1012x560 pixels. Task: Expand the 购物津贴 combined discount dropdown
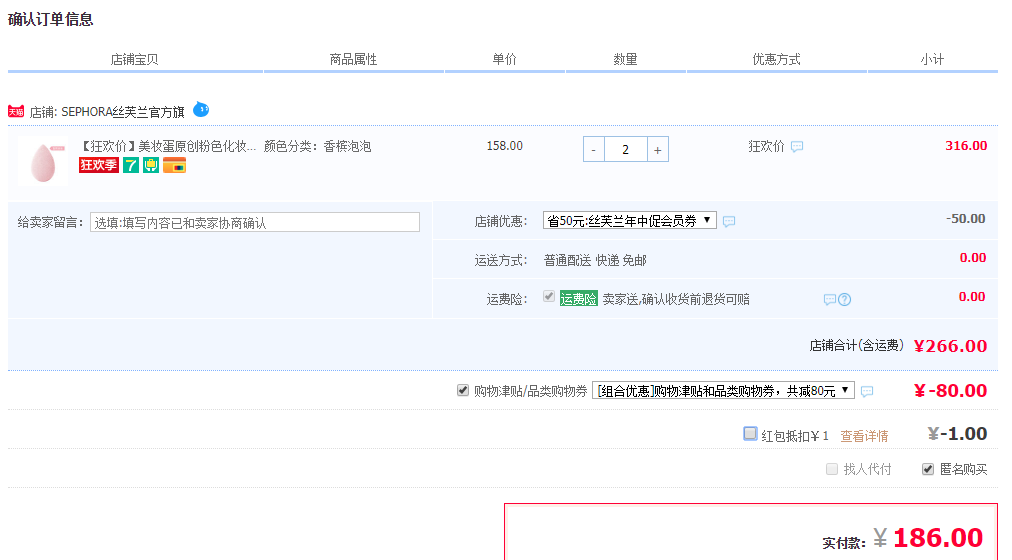pos(723,390)
